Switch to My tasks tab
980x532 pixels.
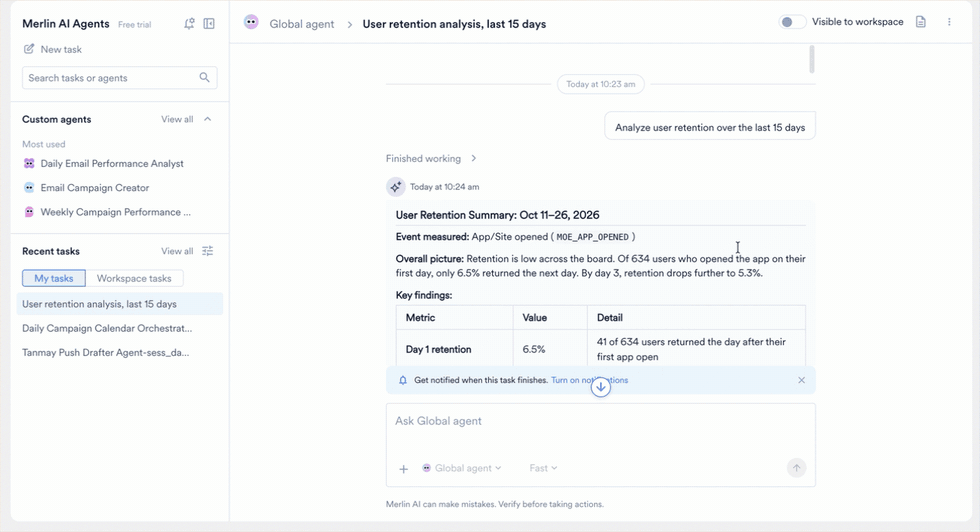pyautogui.click(x=54, y=278)
